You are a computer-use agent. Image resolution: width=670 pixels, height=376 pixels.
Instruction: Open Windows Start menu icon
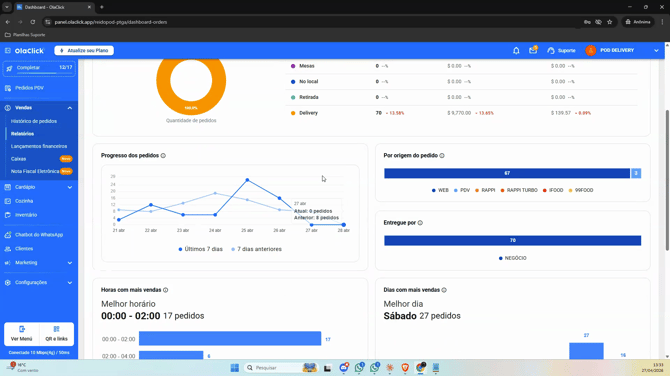point(235,368)
